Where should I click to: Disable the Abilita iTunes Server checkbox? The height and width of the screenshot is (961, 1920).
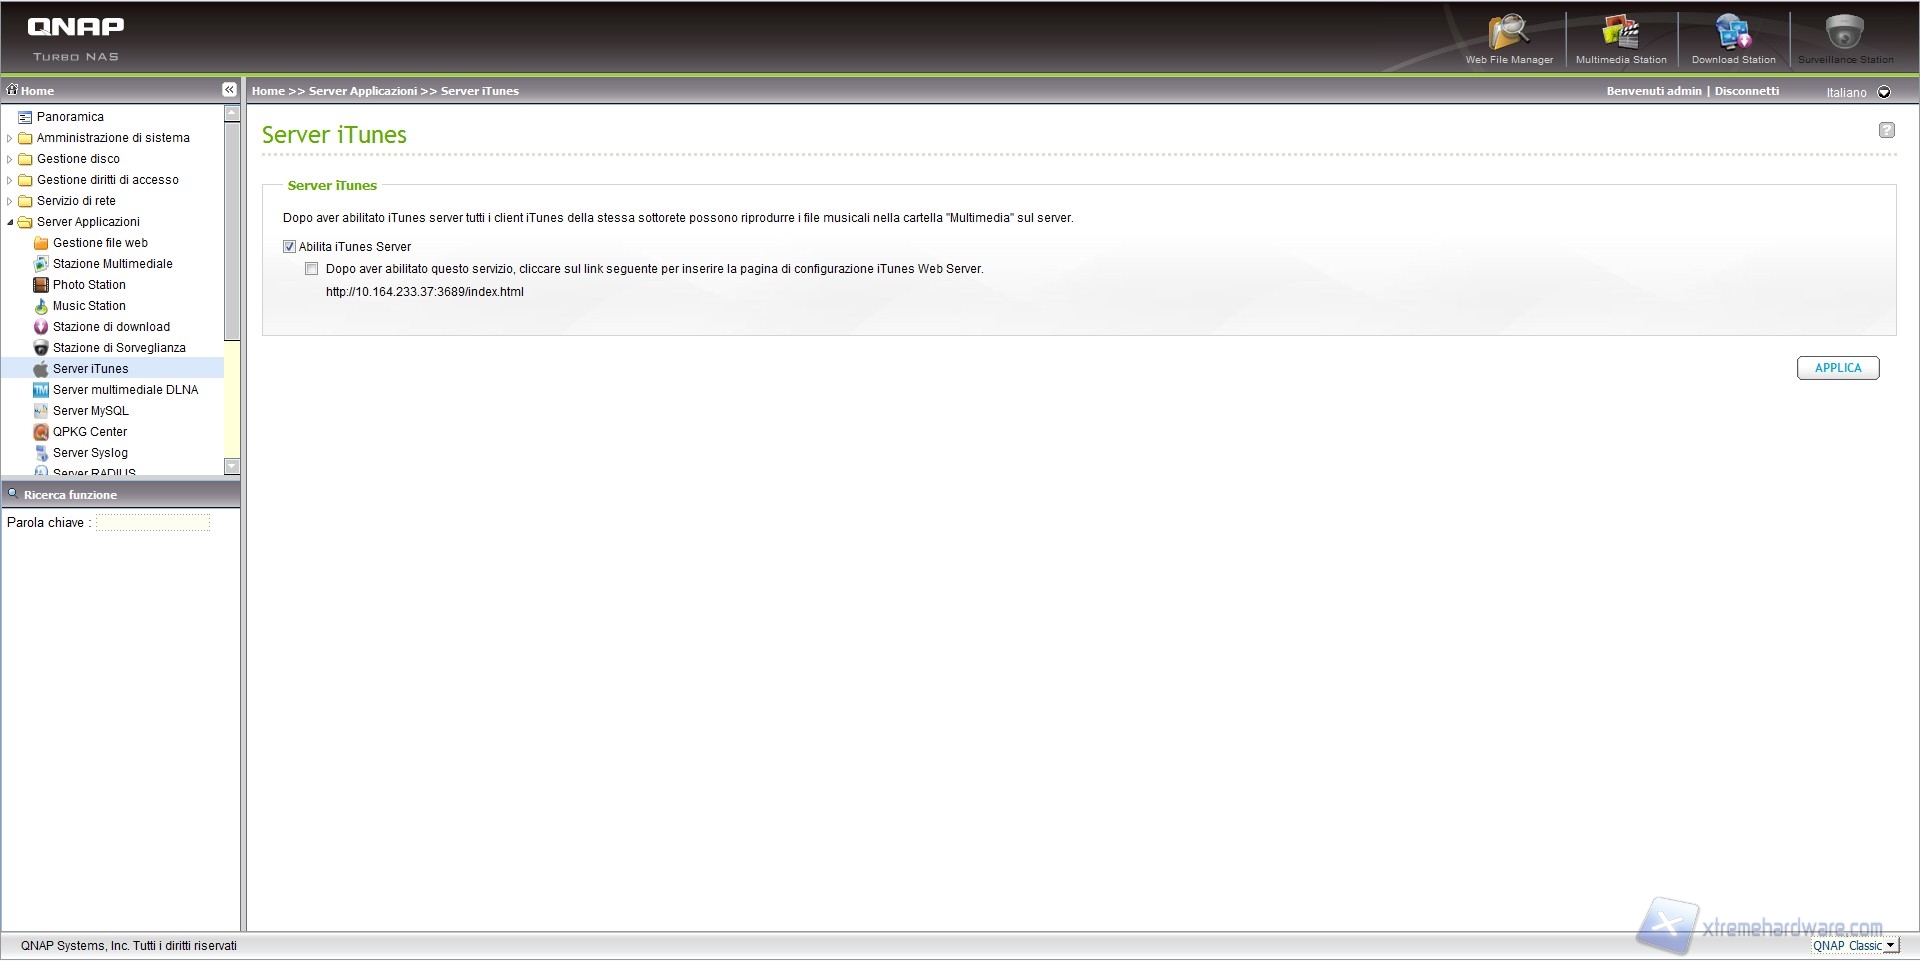(x=290, y=247)
